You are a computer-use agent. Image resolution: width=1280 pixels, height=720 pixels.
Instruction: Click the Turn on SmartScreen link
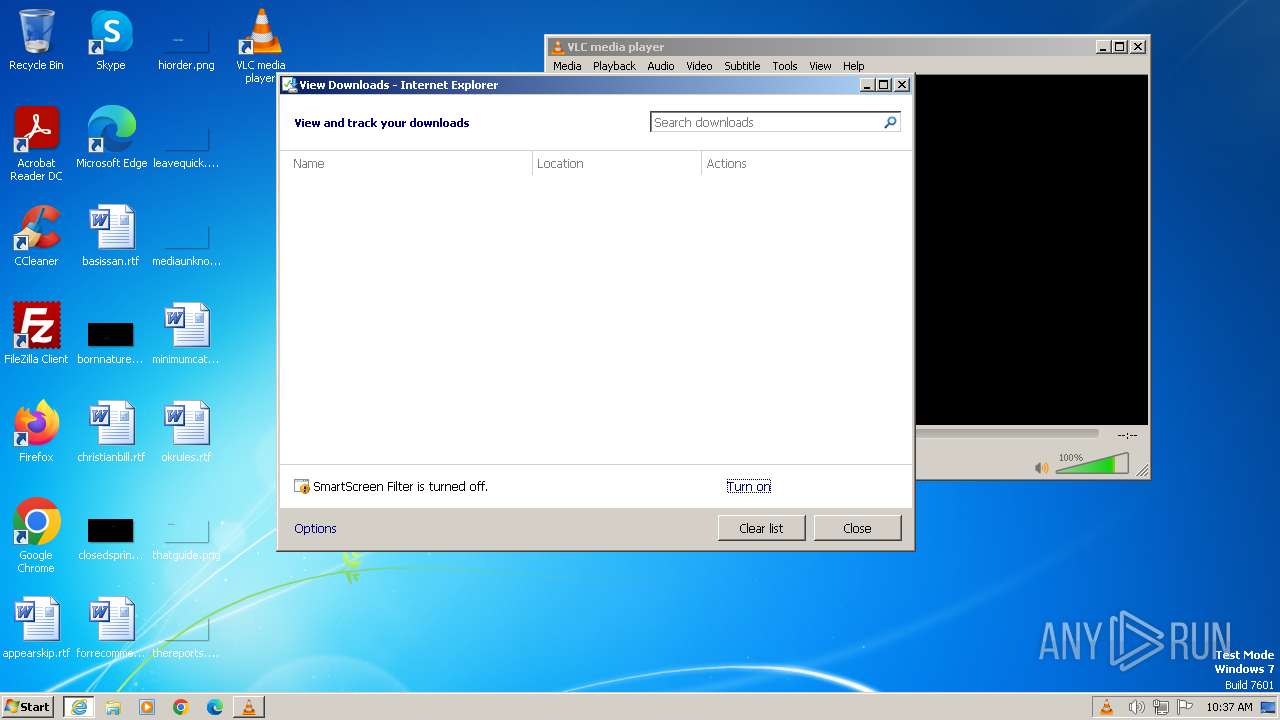(749, 486)
